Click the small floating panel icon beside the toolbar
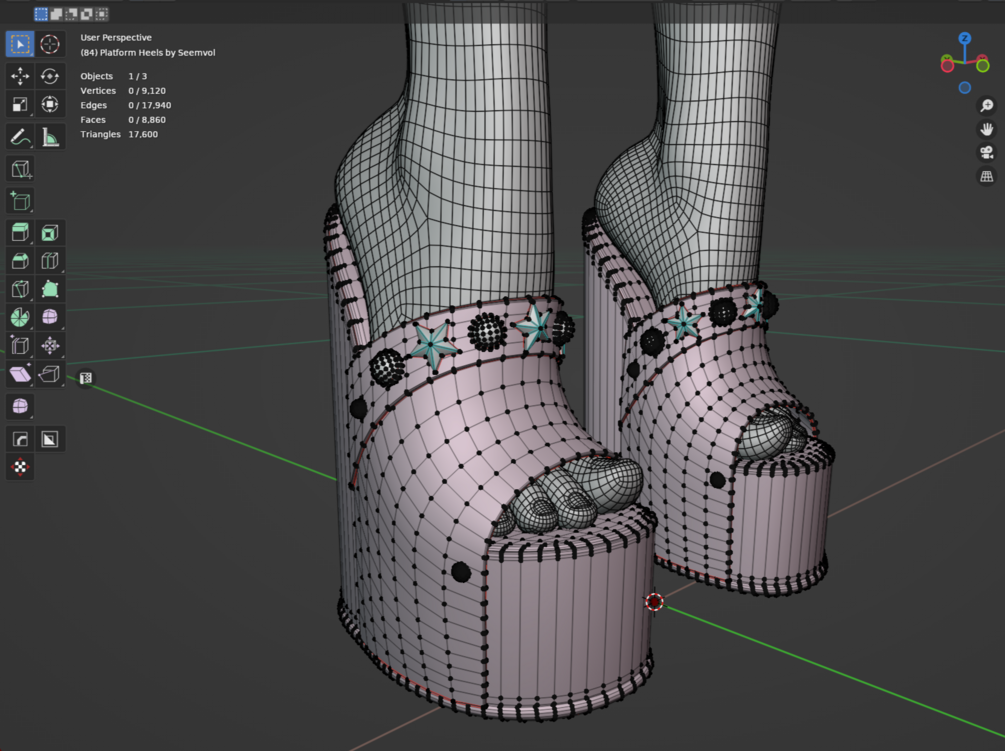The width and height of the screenshot is (1005, 751). 86,378
